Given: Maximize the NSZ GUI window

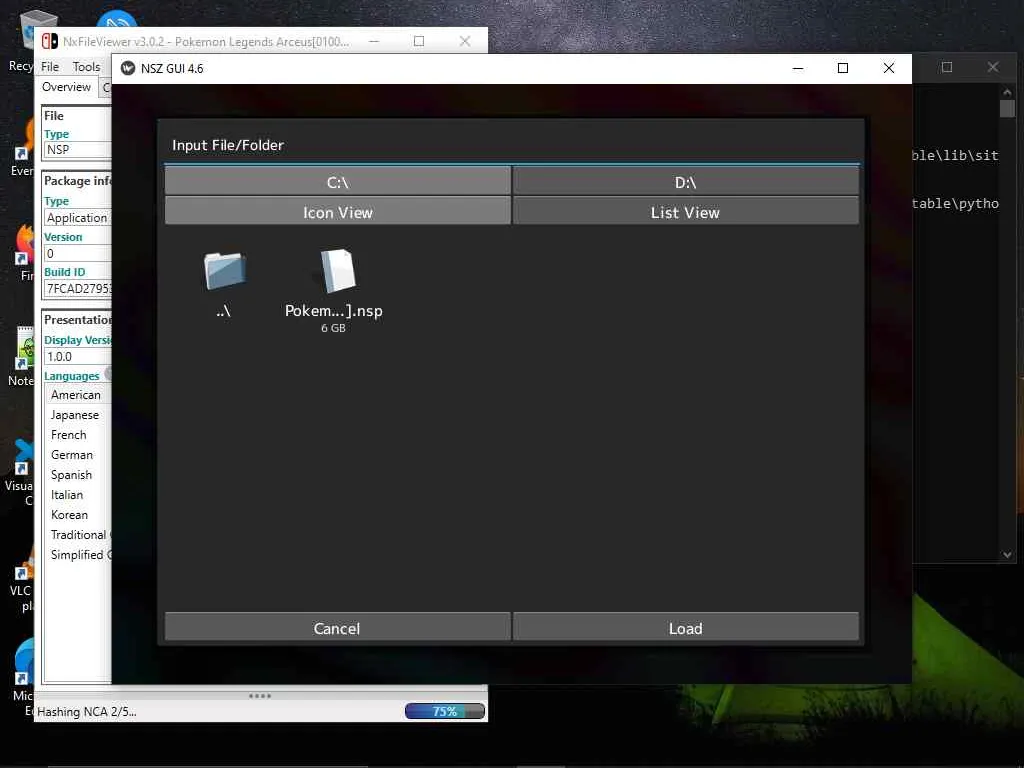Looking at the screenshot, I should coord(843,68).
